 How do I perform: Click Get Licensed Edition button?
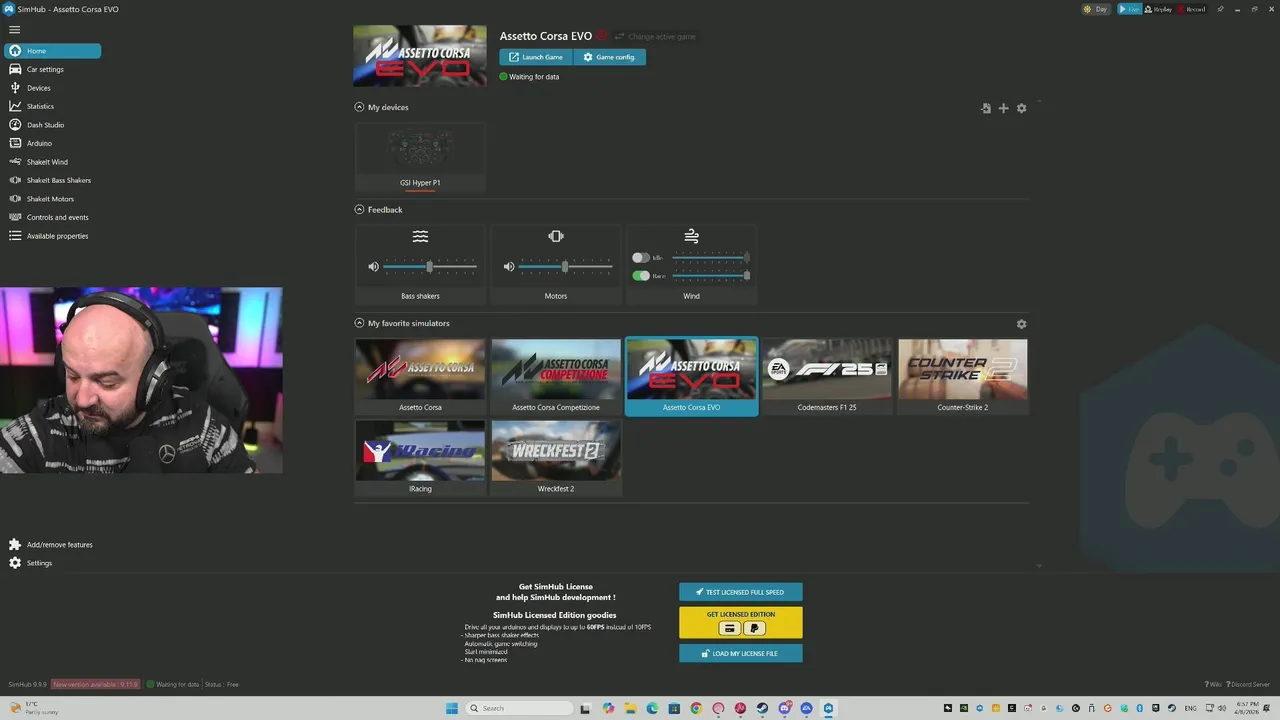[740, 622]
